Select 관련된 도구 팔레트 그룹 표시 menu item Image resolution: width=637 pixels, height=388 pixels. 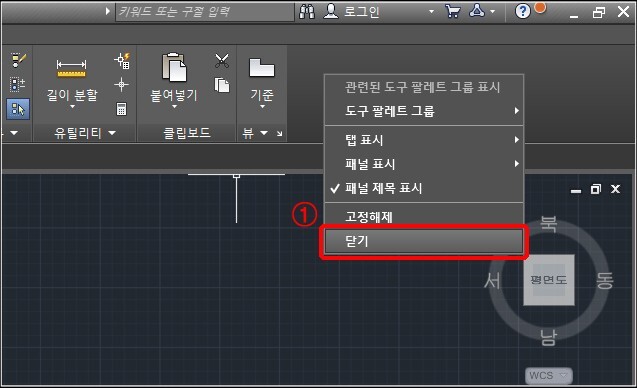pos(424,87)
